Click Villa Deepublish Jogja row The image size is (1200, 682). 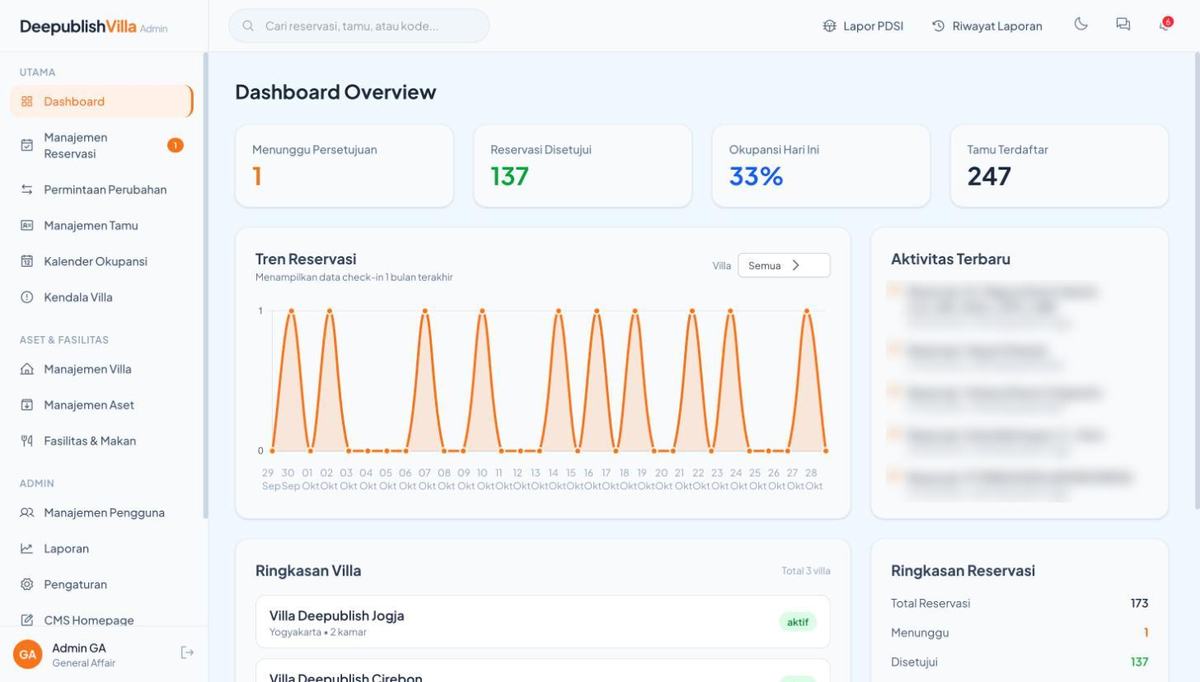tap(543, 622)
